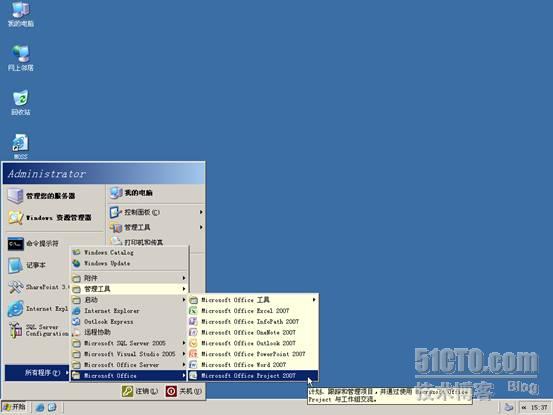Launch Internet Explorer from programs list
The image size is (553, 415).
click(129, 311)
